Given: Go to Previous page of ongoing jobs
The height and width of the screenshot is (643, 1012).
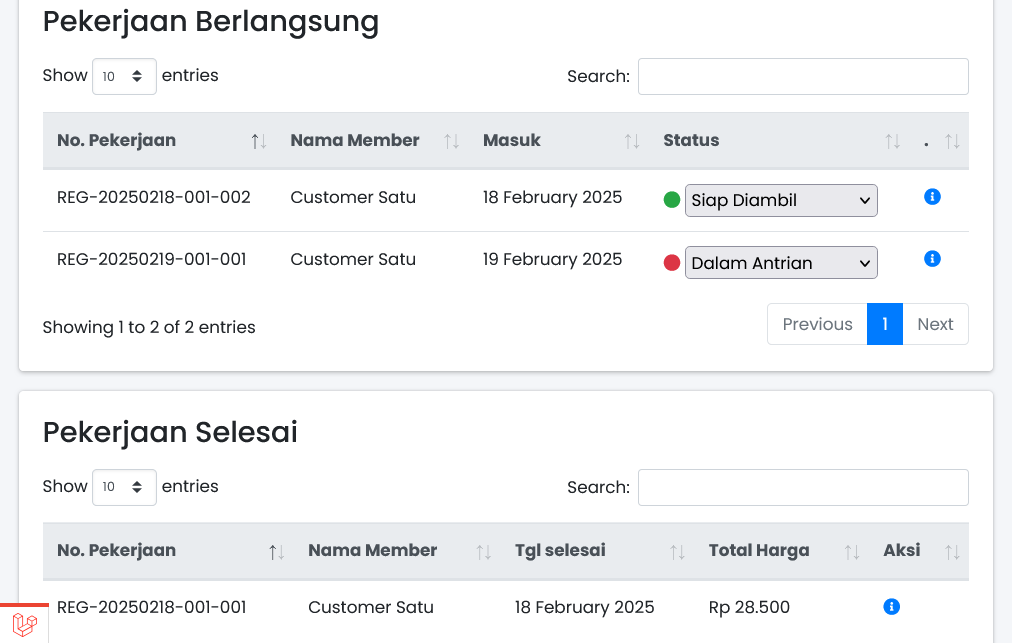Looking at the screenshot, I should coord(817,324).
